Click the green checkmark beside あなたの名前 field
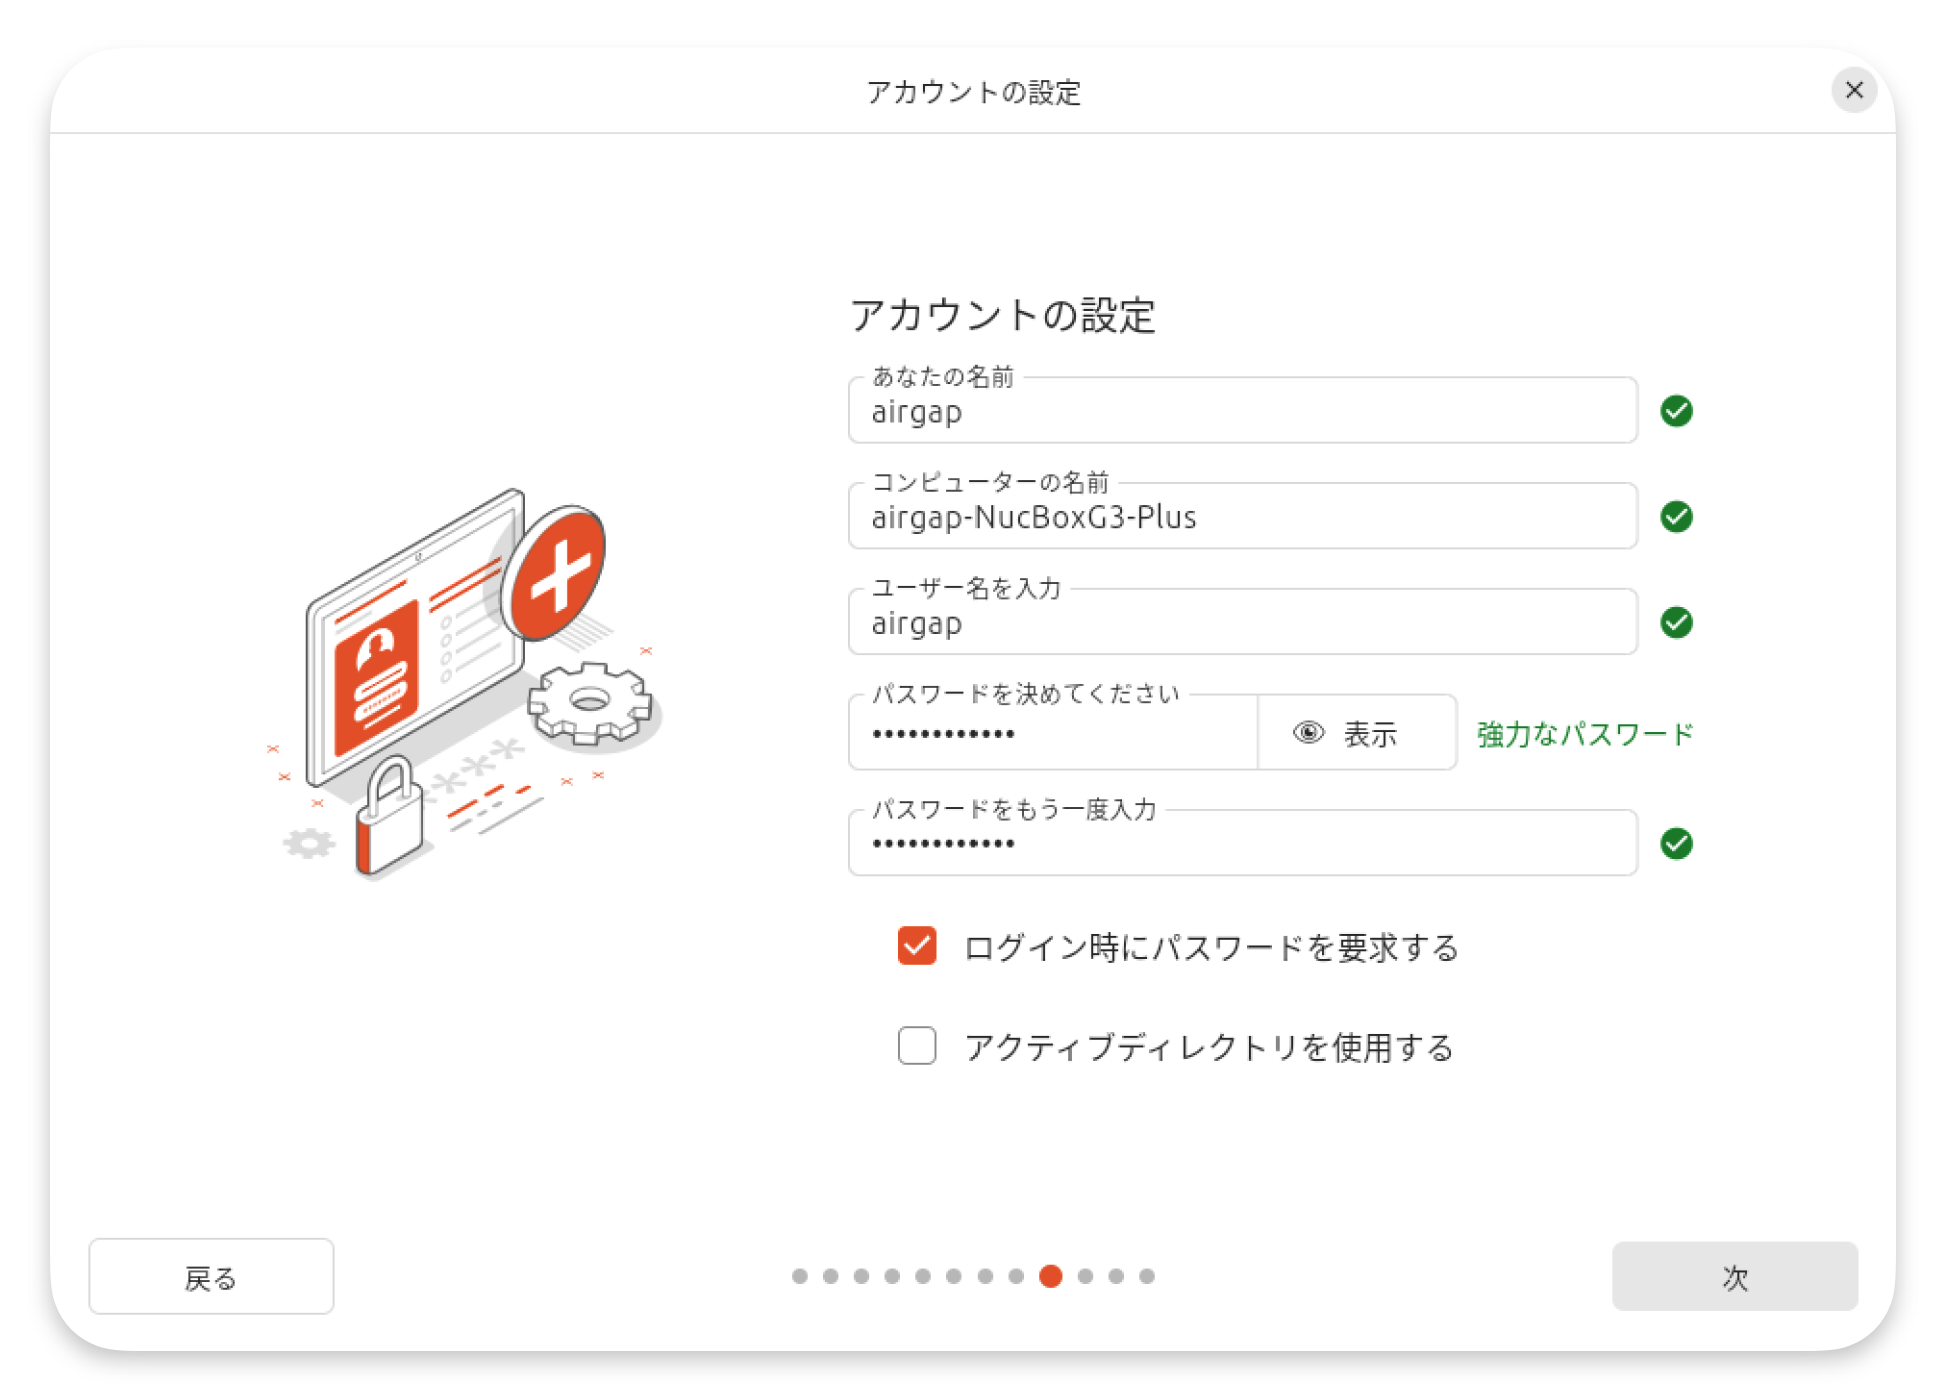This screenshot has height=1400, width=1950. 1676,411
